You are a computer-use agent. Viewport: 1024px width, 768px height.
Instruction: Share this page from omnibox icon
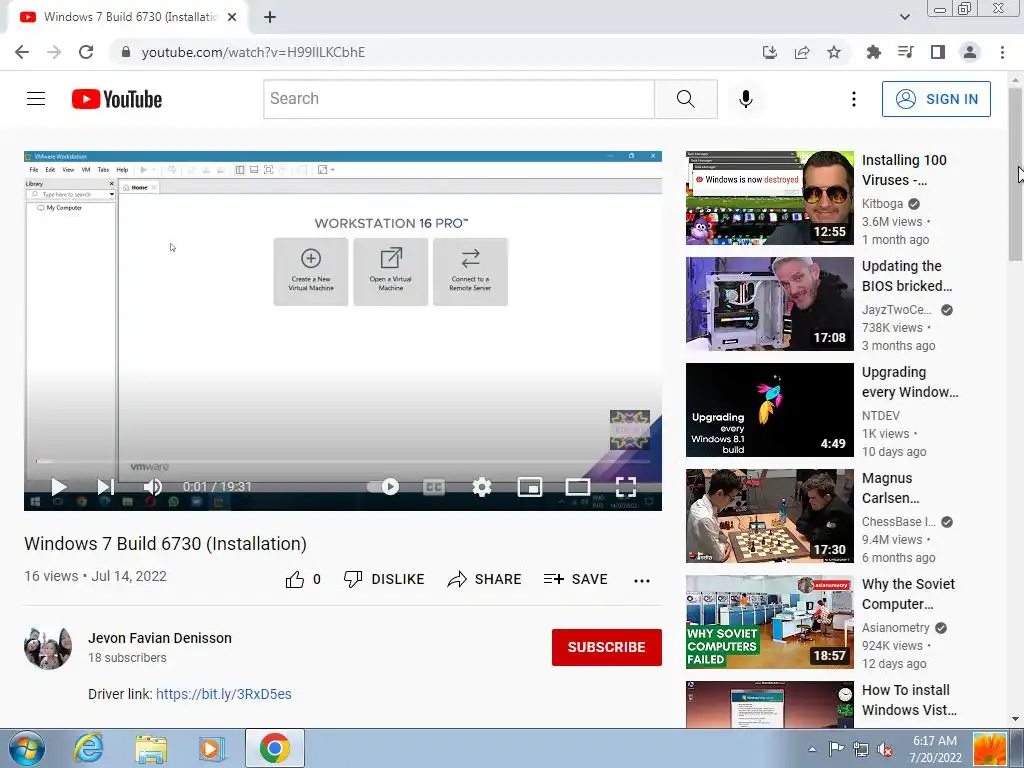tap(802, 52)
